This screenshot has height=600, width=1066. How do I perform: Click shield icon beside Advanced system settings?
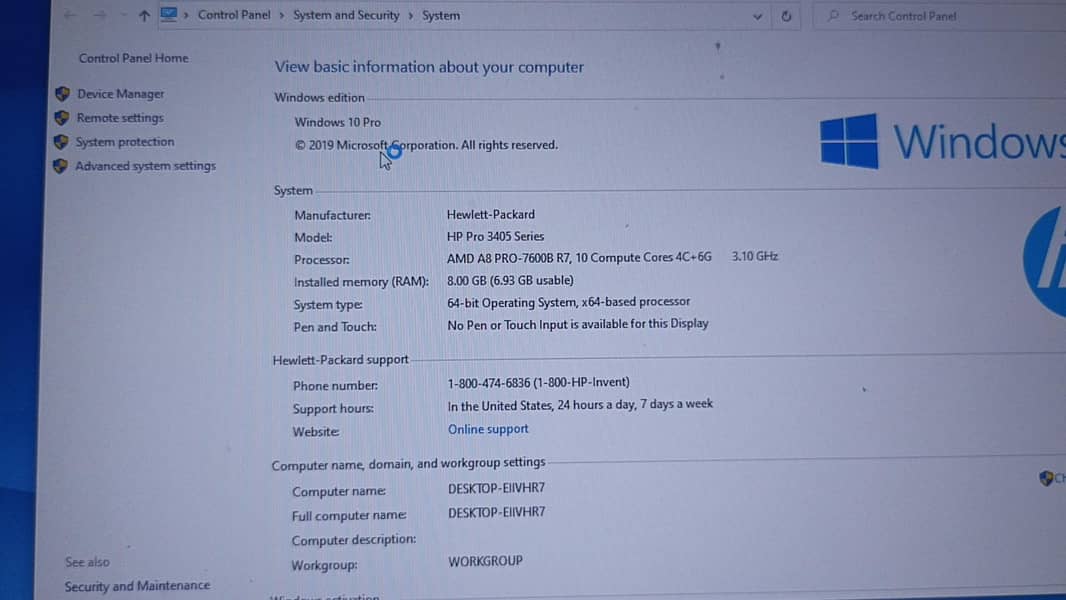[x=61, y=166]
